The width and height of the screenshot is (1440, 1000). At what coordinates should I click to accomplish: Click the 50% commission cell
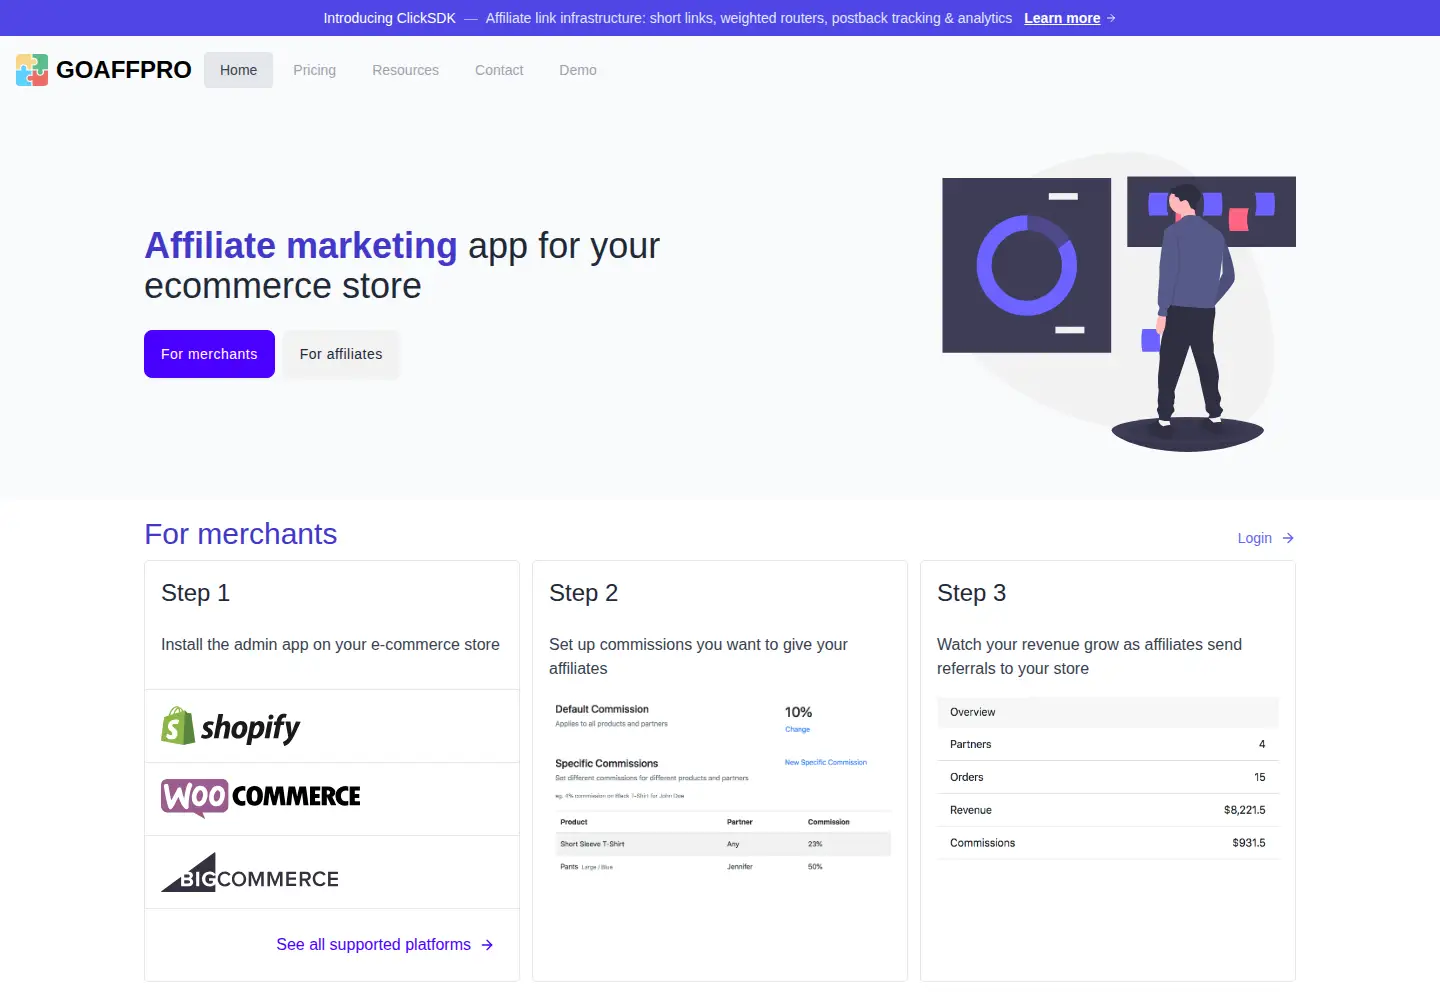pyautogui.click(x=815, y=867)
